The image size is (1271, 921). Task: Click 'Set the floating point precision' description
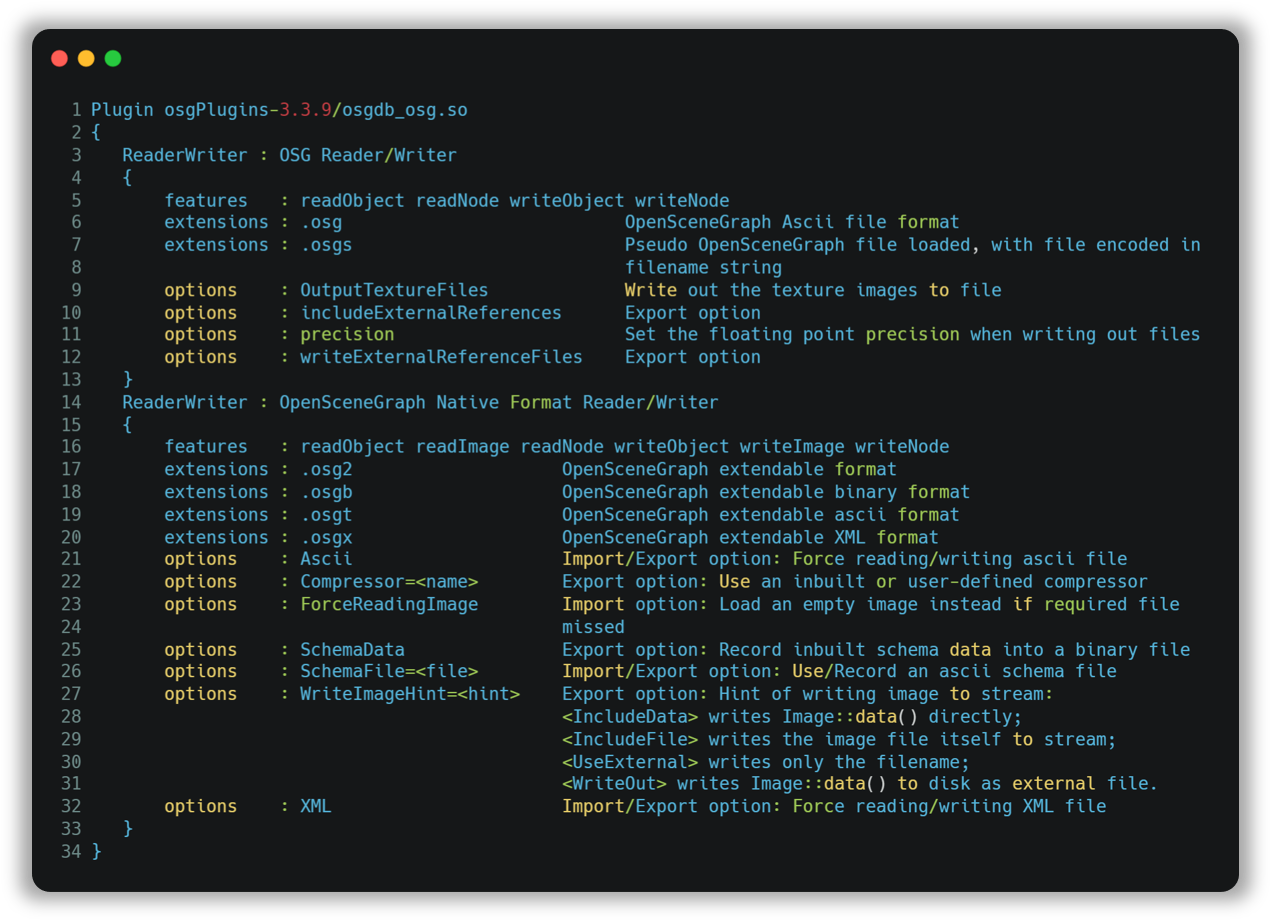pyautogui.click(x=792, y=334)
